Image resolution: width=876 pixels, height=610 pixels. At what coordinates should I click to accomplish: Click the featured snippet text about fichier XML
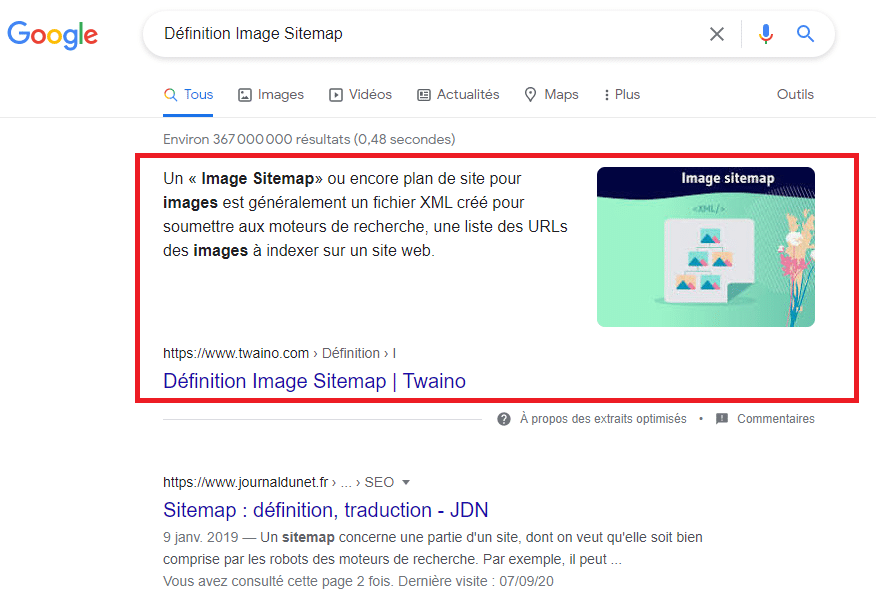tap(365, 215)
